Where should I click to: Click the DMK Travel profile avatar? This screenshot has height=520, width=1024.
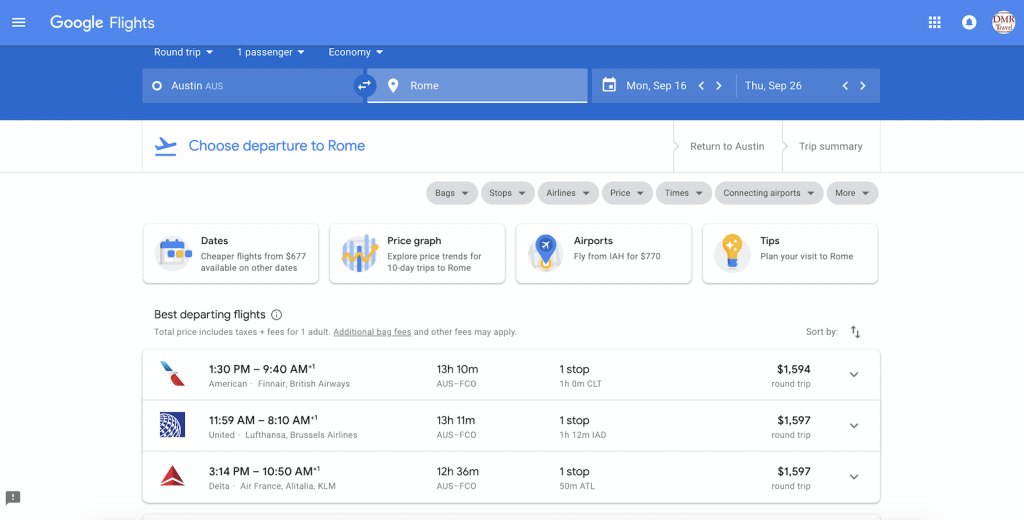(1002, 22)
